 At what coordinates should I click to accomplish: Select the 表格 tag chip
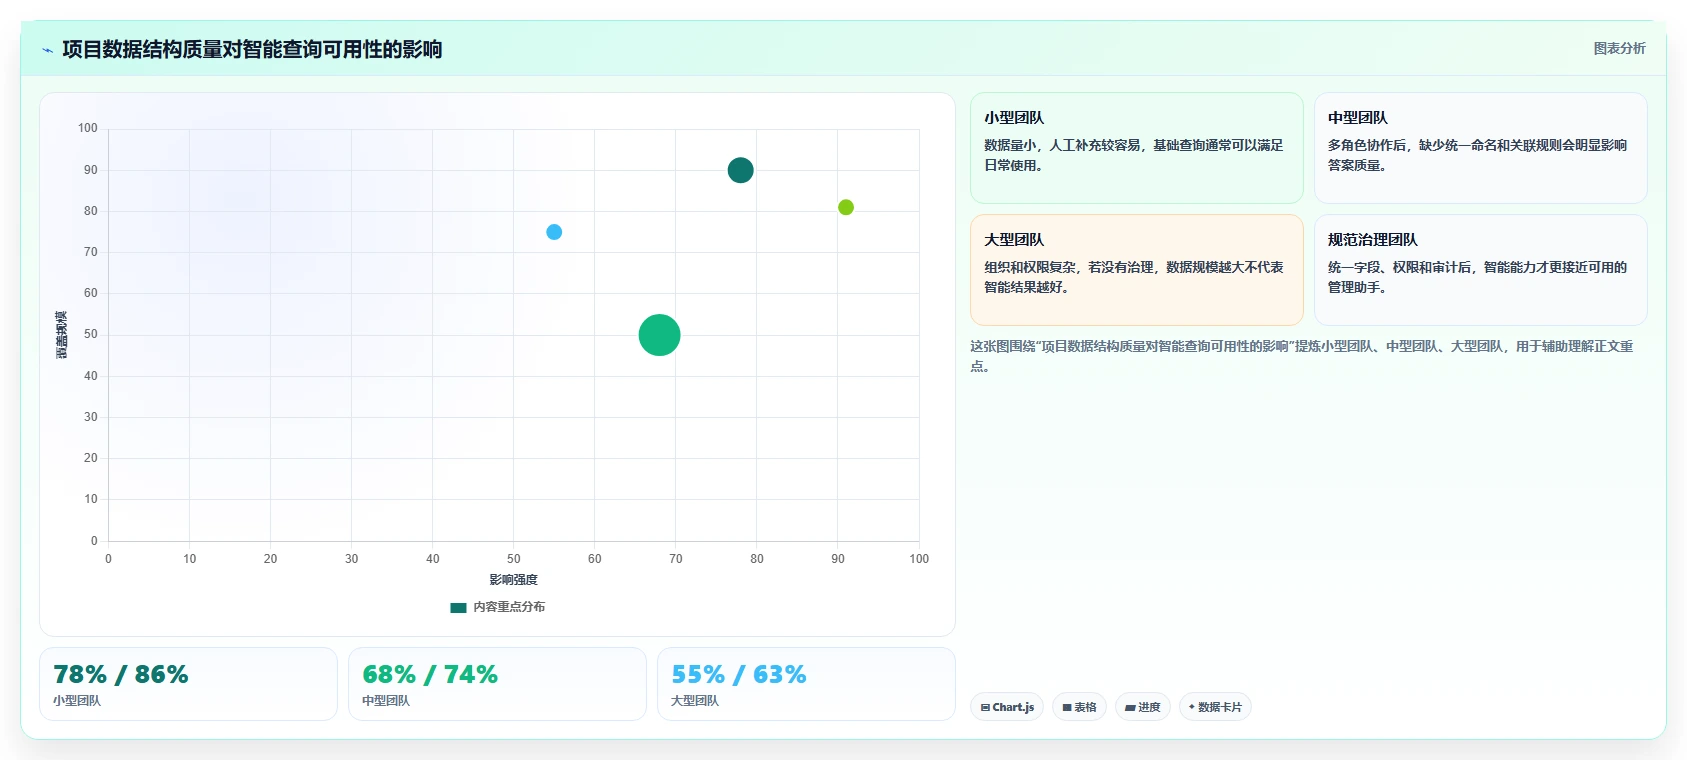click(x=1079, y=707)
